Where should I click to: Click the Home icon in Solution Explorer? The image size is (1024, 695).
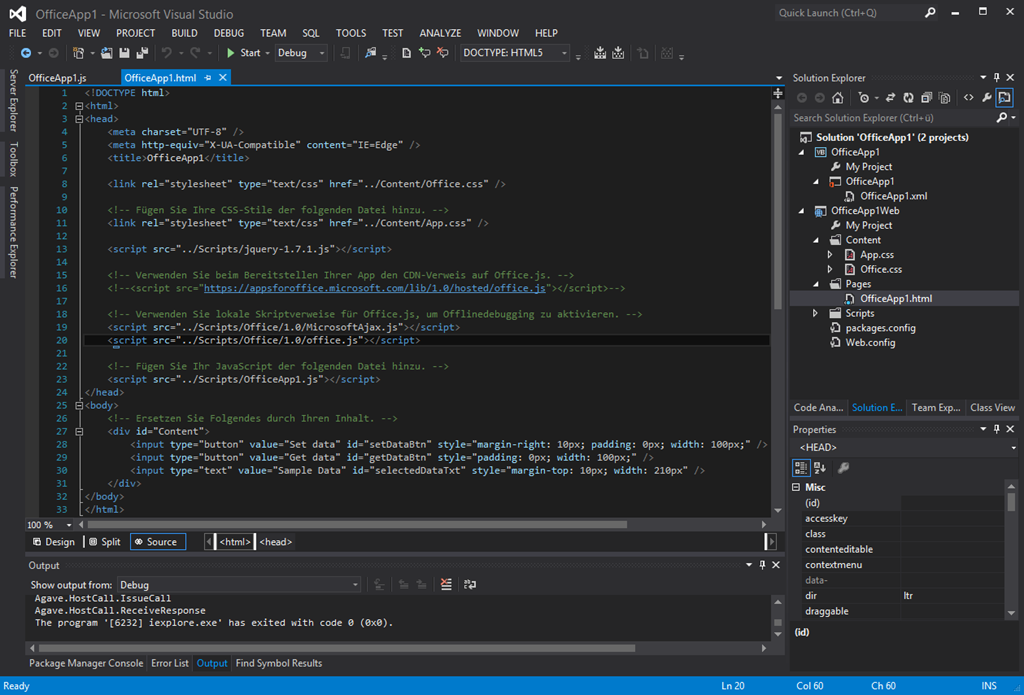tap(837, 98)
